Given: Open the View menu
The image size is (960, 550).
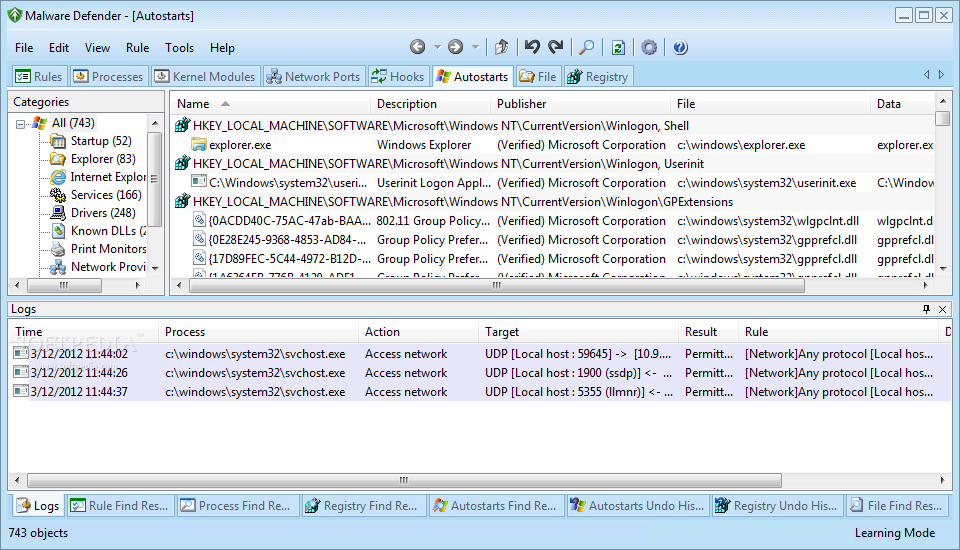Looking at the screenshot, I should click(97, 48).
